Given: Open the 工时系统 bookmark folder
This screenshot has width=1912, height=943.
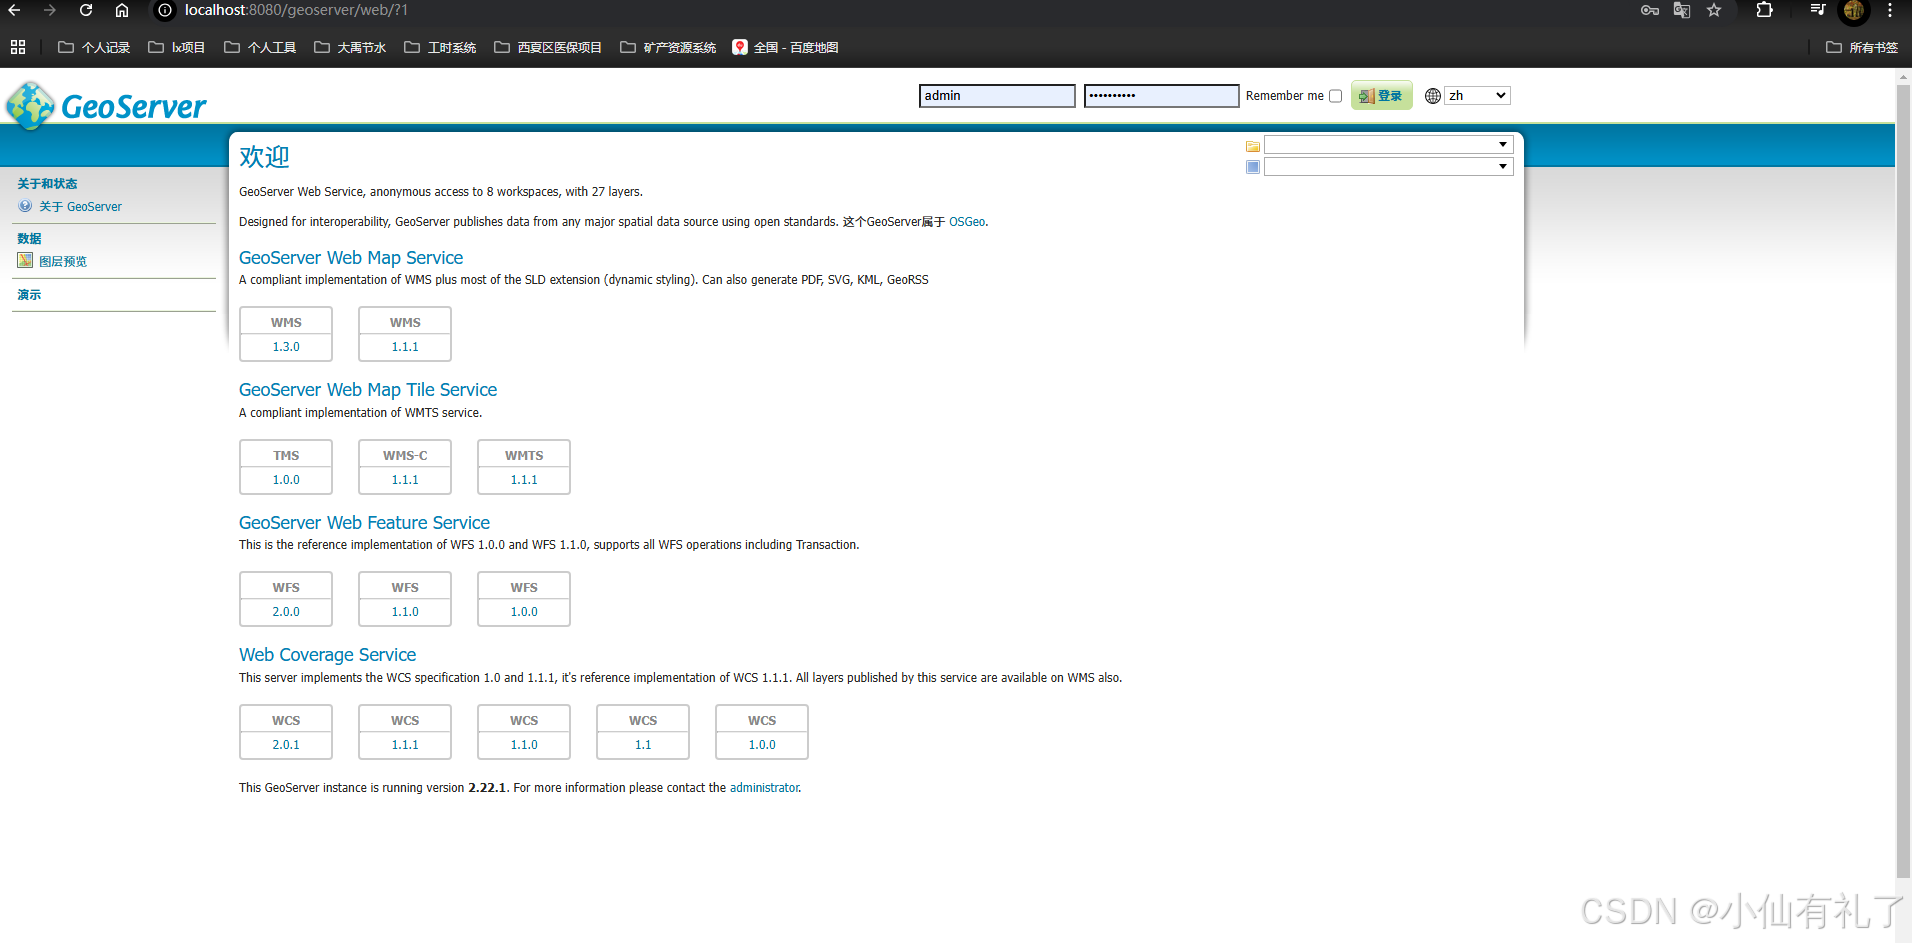Looking at the screenshot, I should pos(440,47).
